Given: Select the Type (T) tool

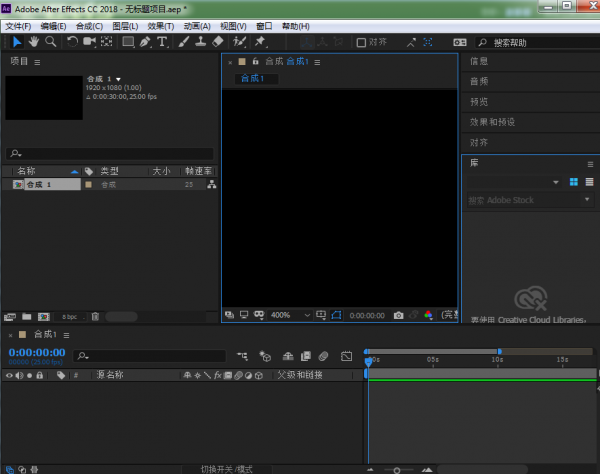Looking at the screenshot, I should [x=162, y=42].
